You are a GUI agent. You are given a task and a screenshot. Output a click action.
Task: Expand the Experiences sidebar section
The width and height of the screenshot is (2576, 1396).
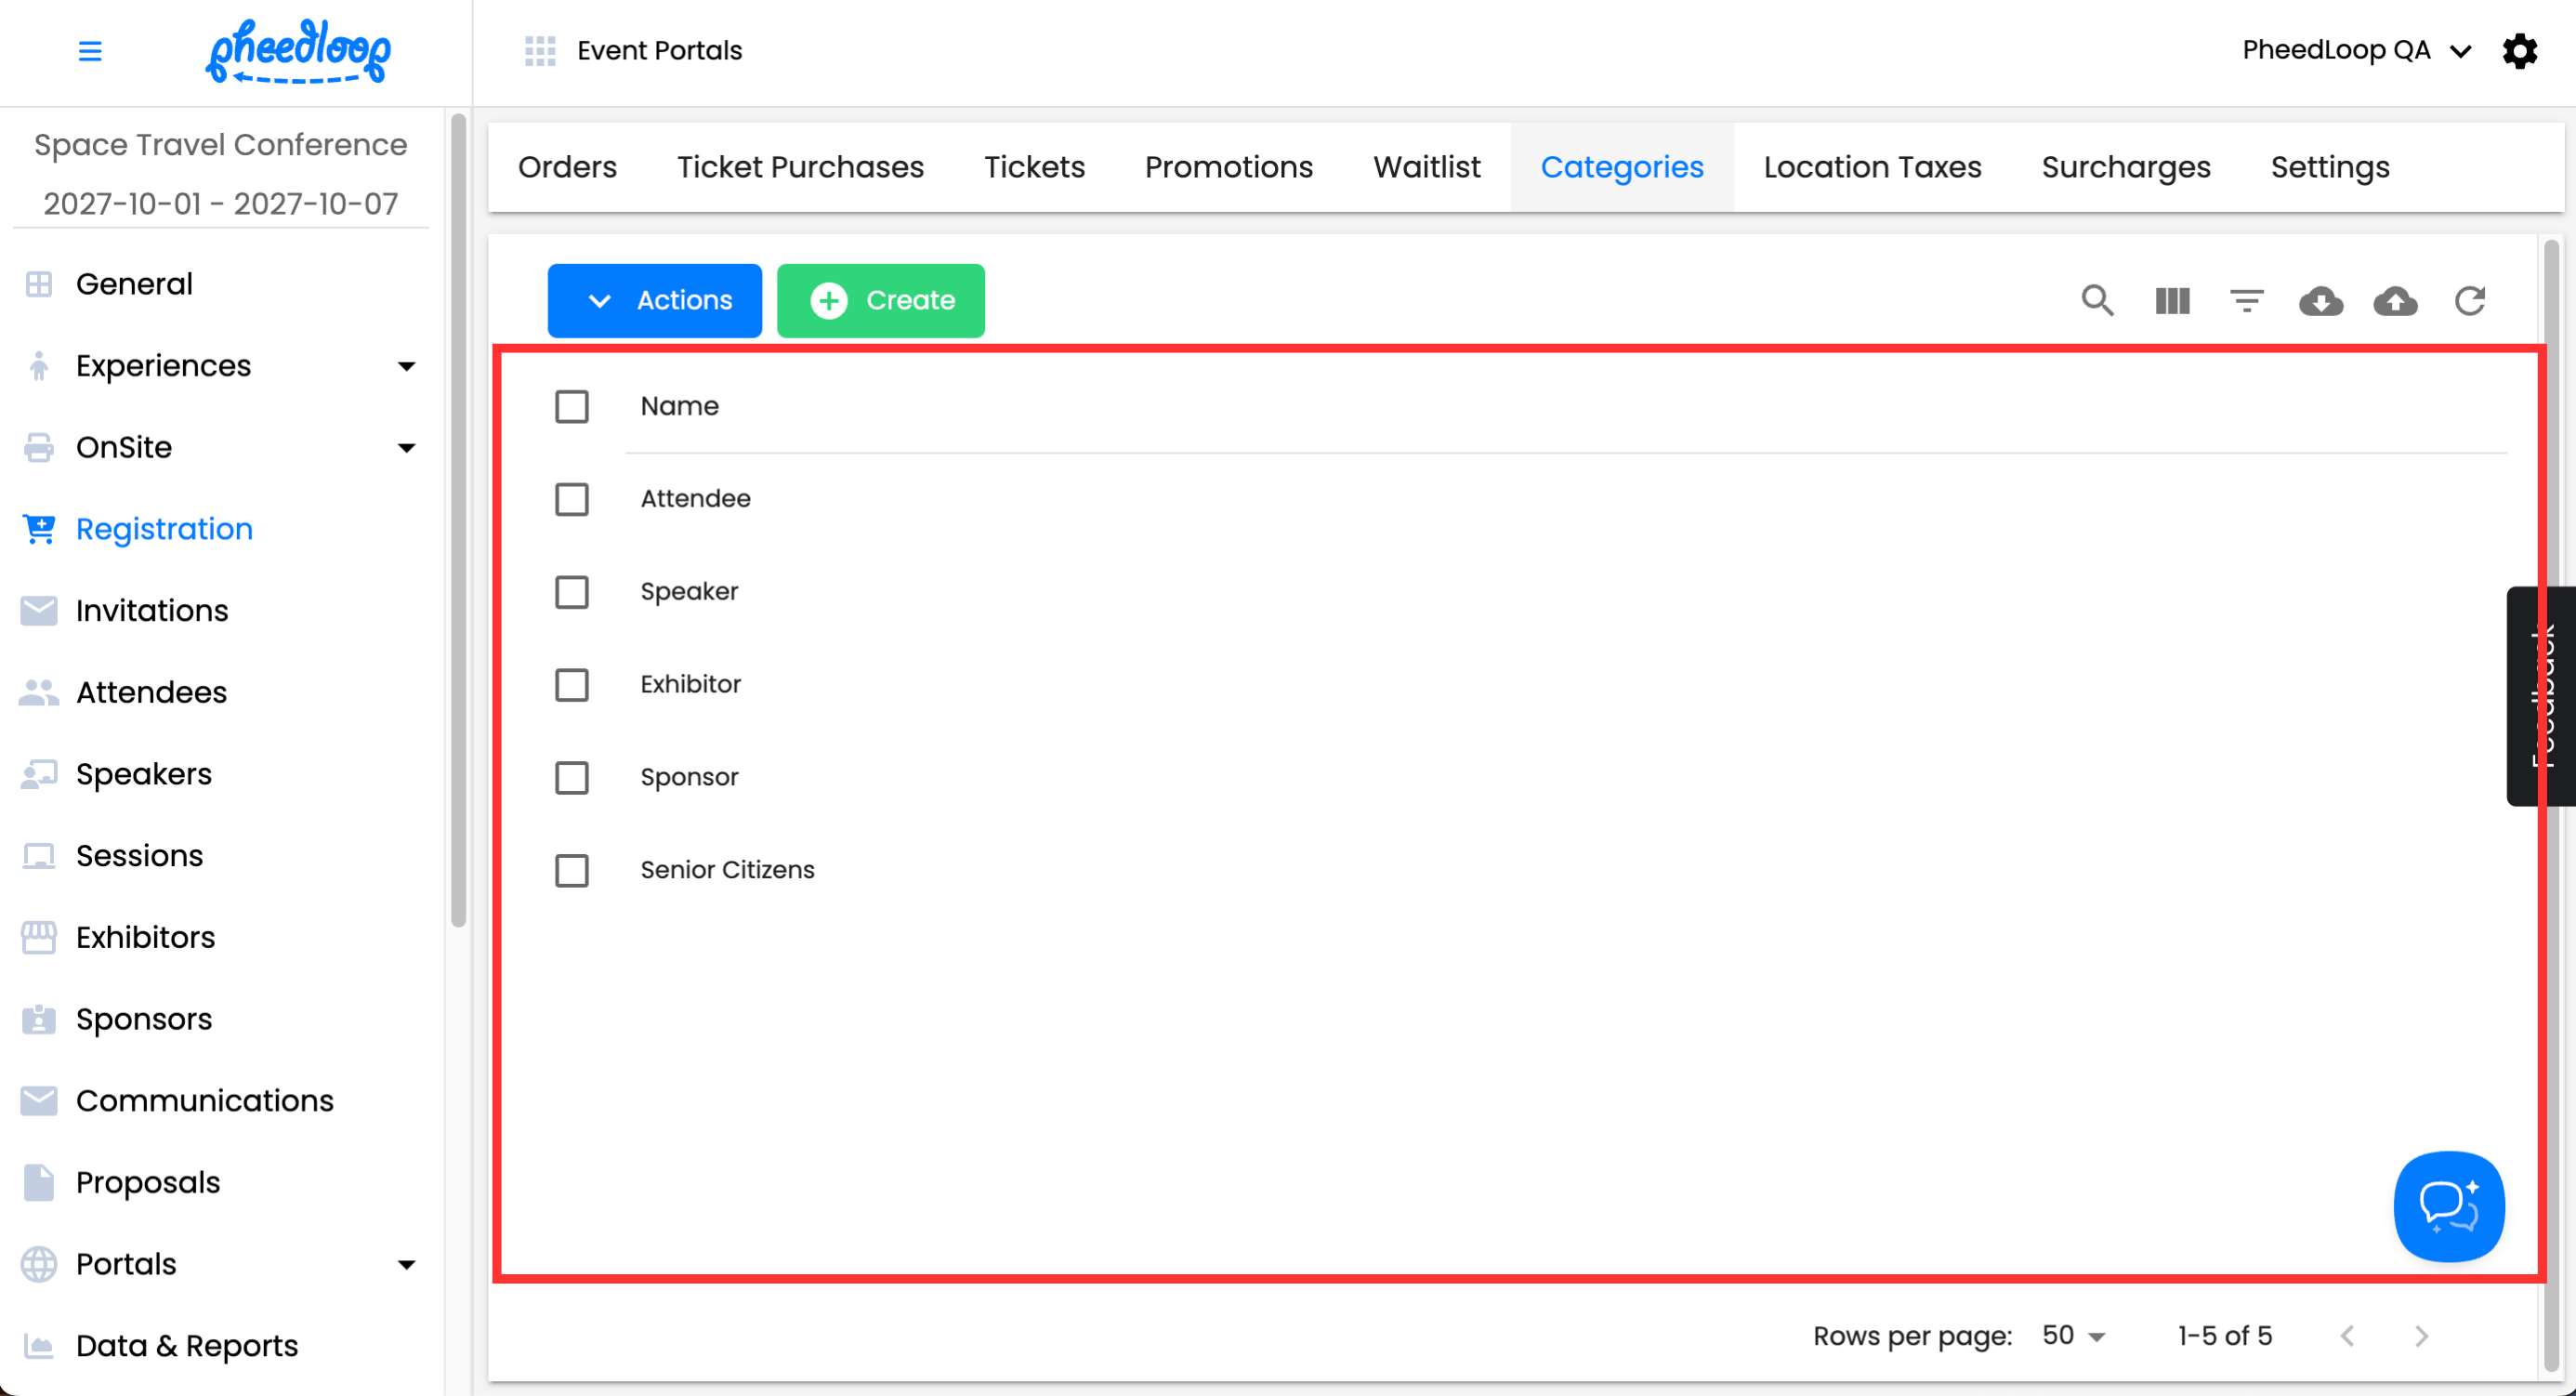pos(406,366)
